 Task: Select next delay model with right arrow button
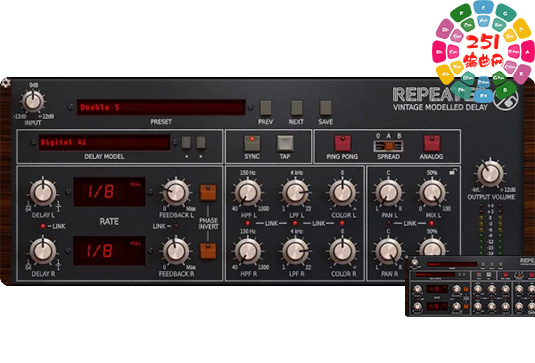point(201,143)
